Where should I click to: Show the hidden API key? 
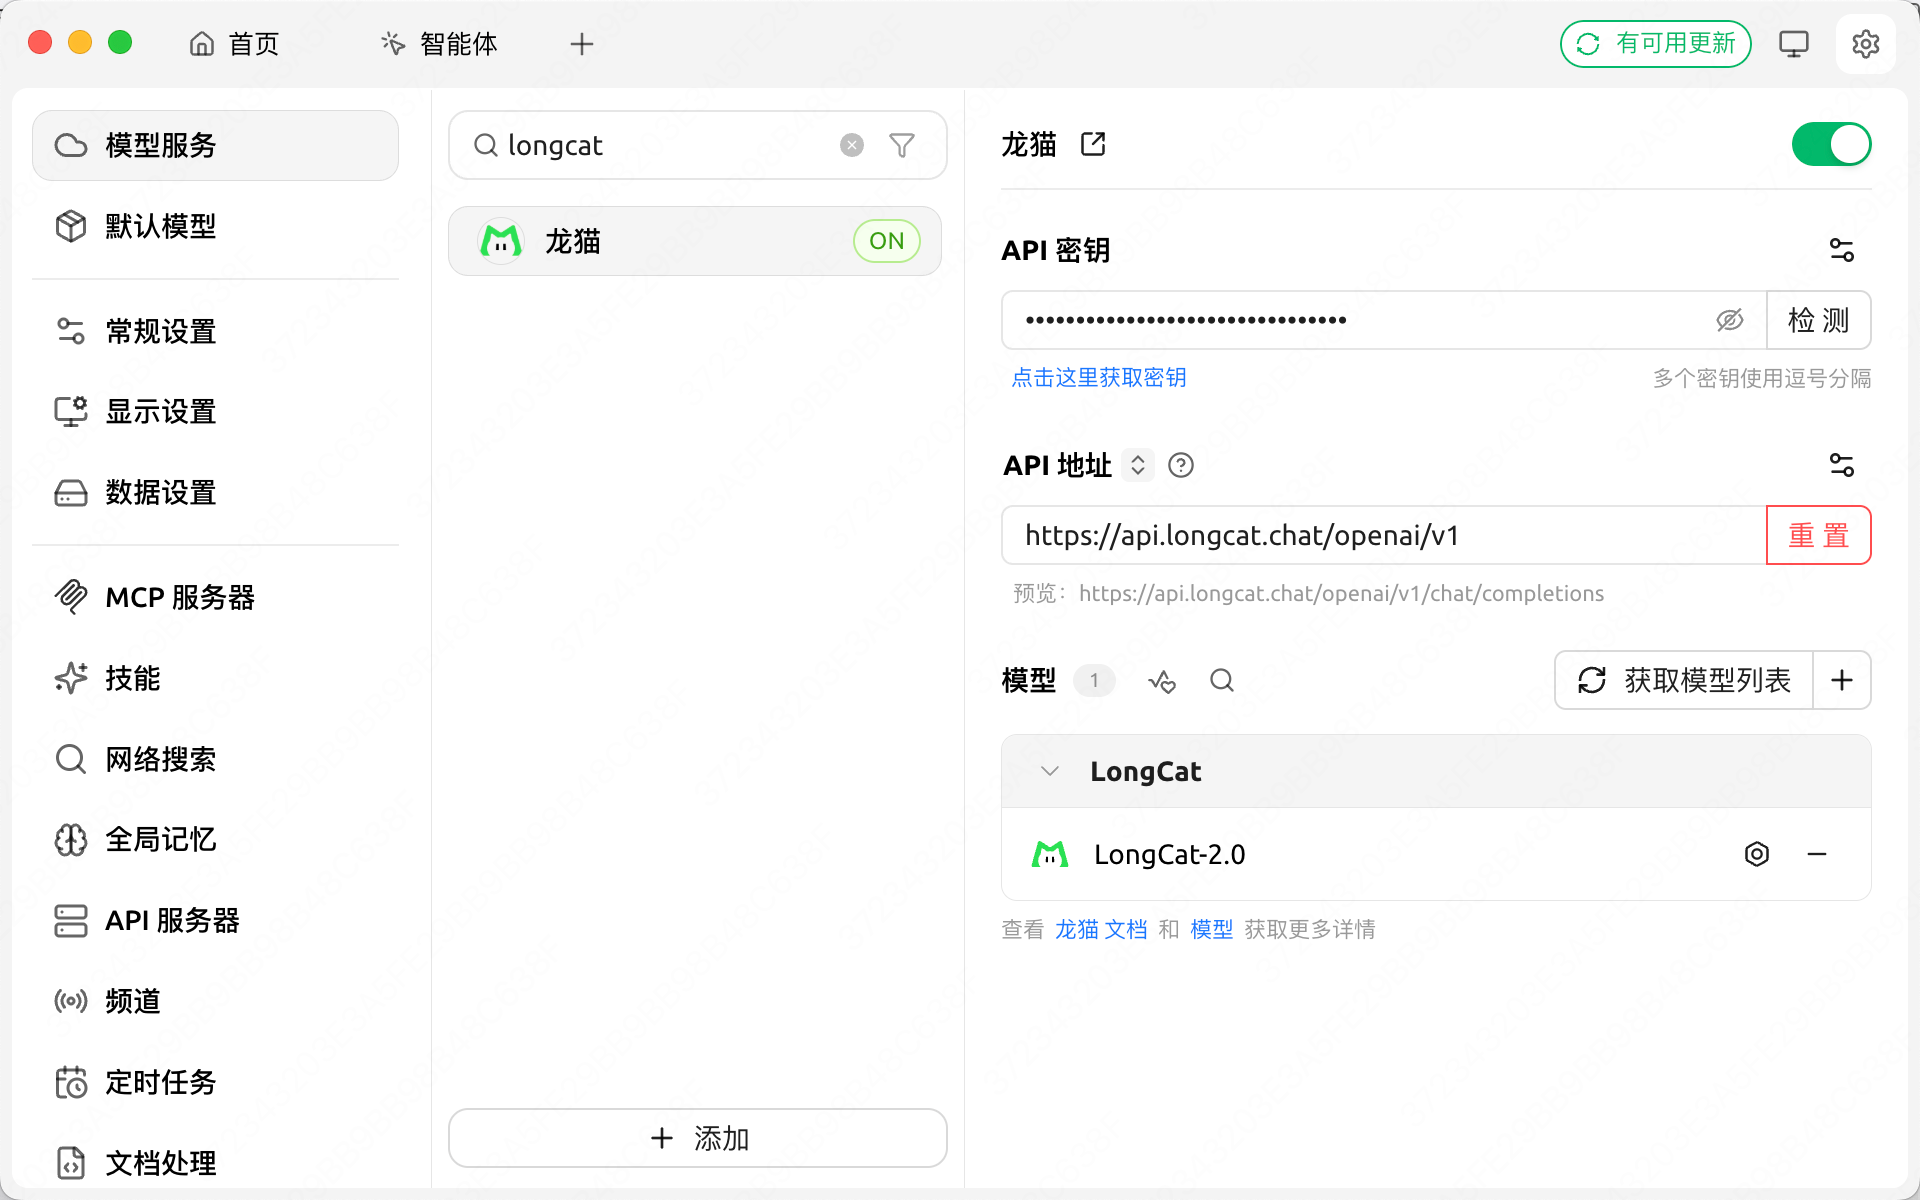point(1730,320)
